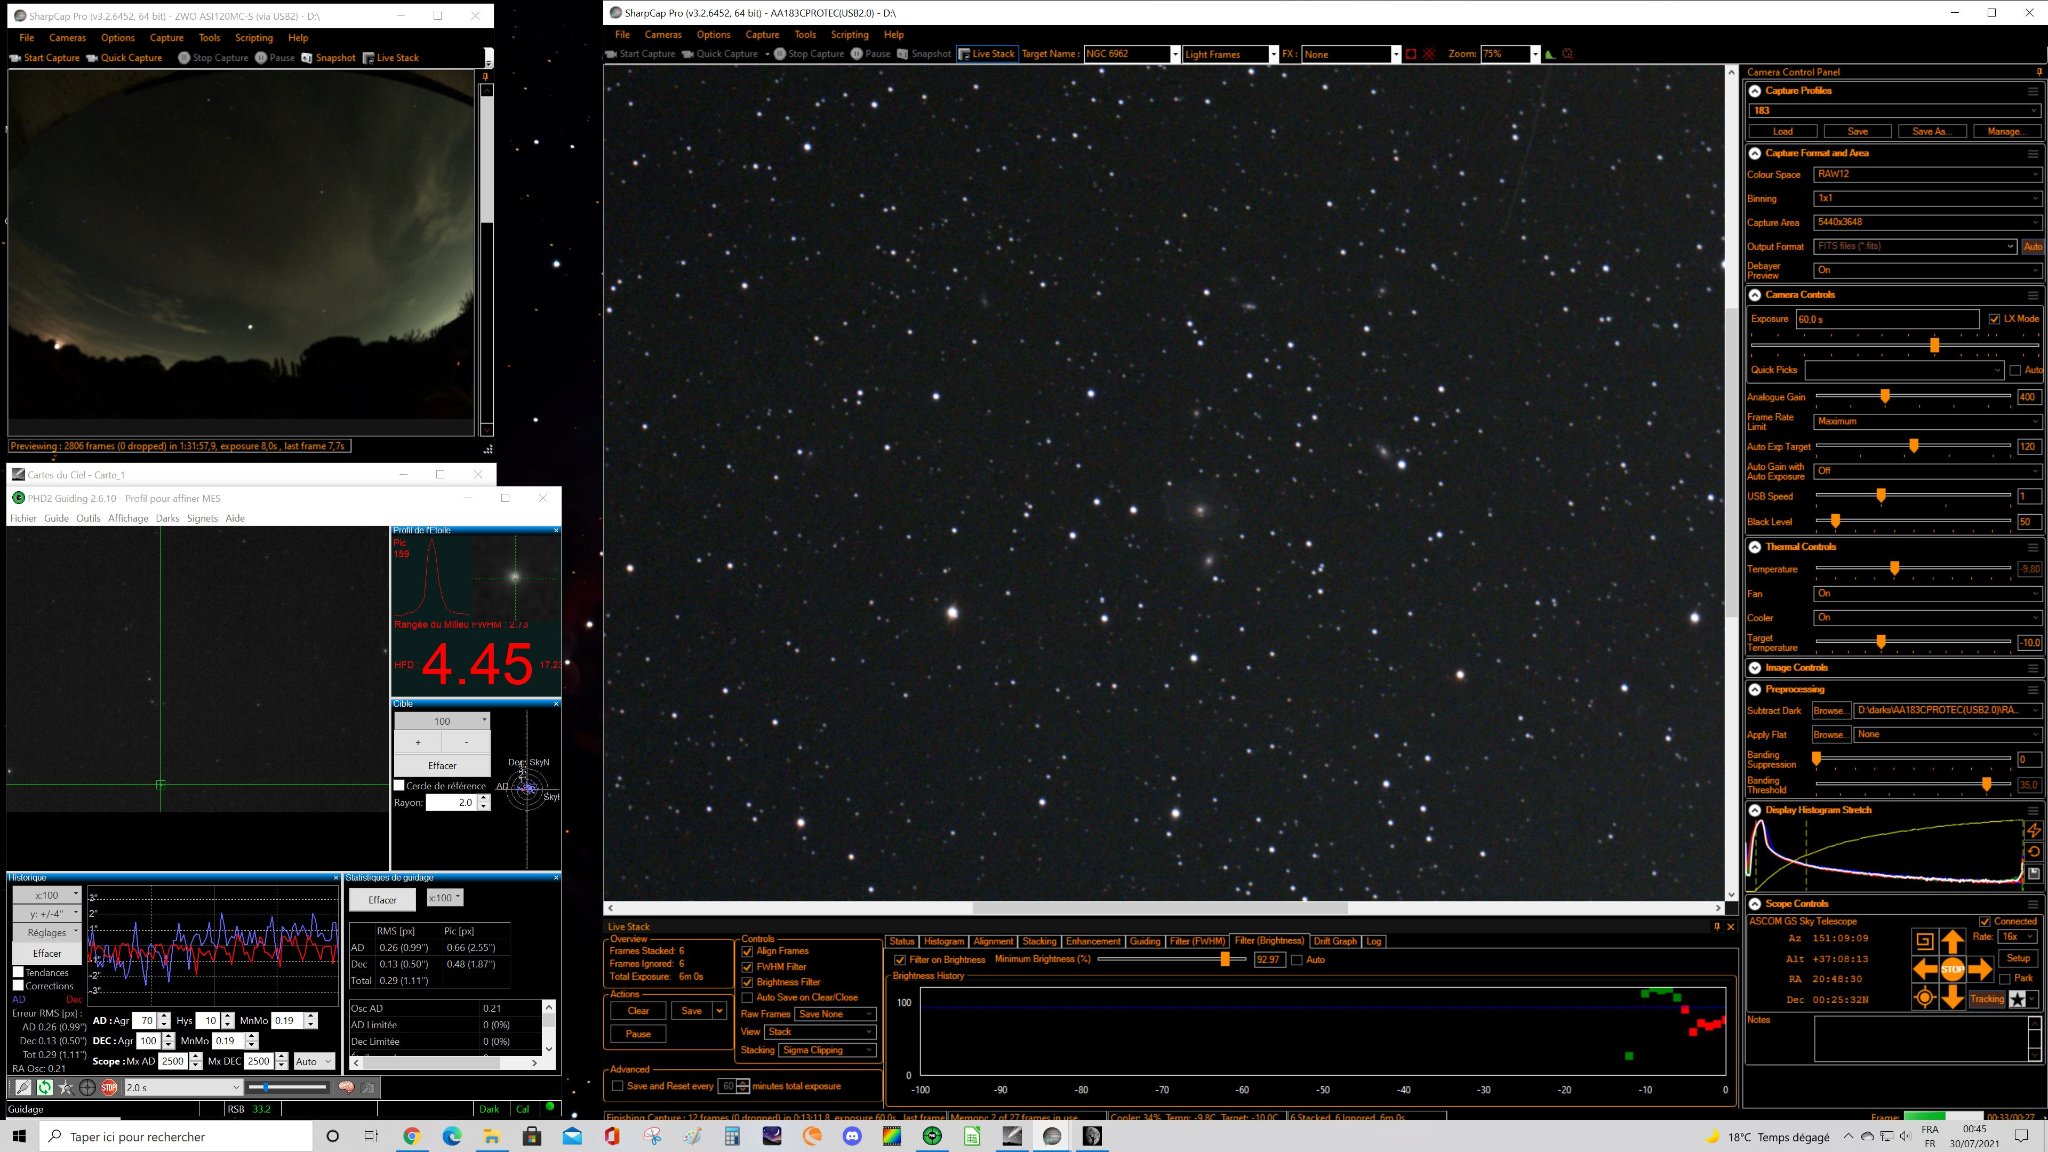Toggle the Brightness Filter checkbox
This screenshot has height=1152, width=2048.
747,982
